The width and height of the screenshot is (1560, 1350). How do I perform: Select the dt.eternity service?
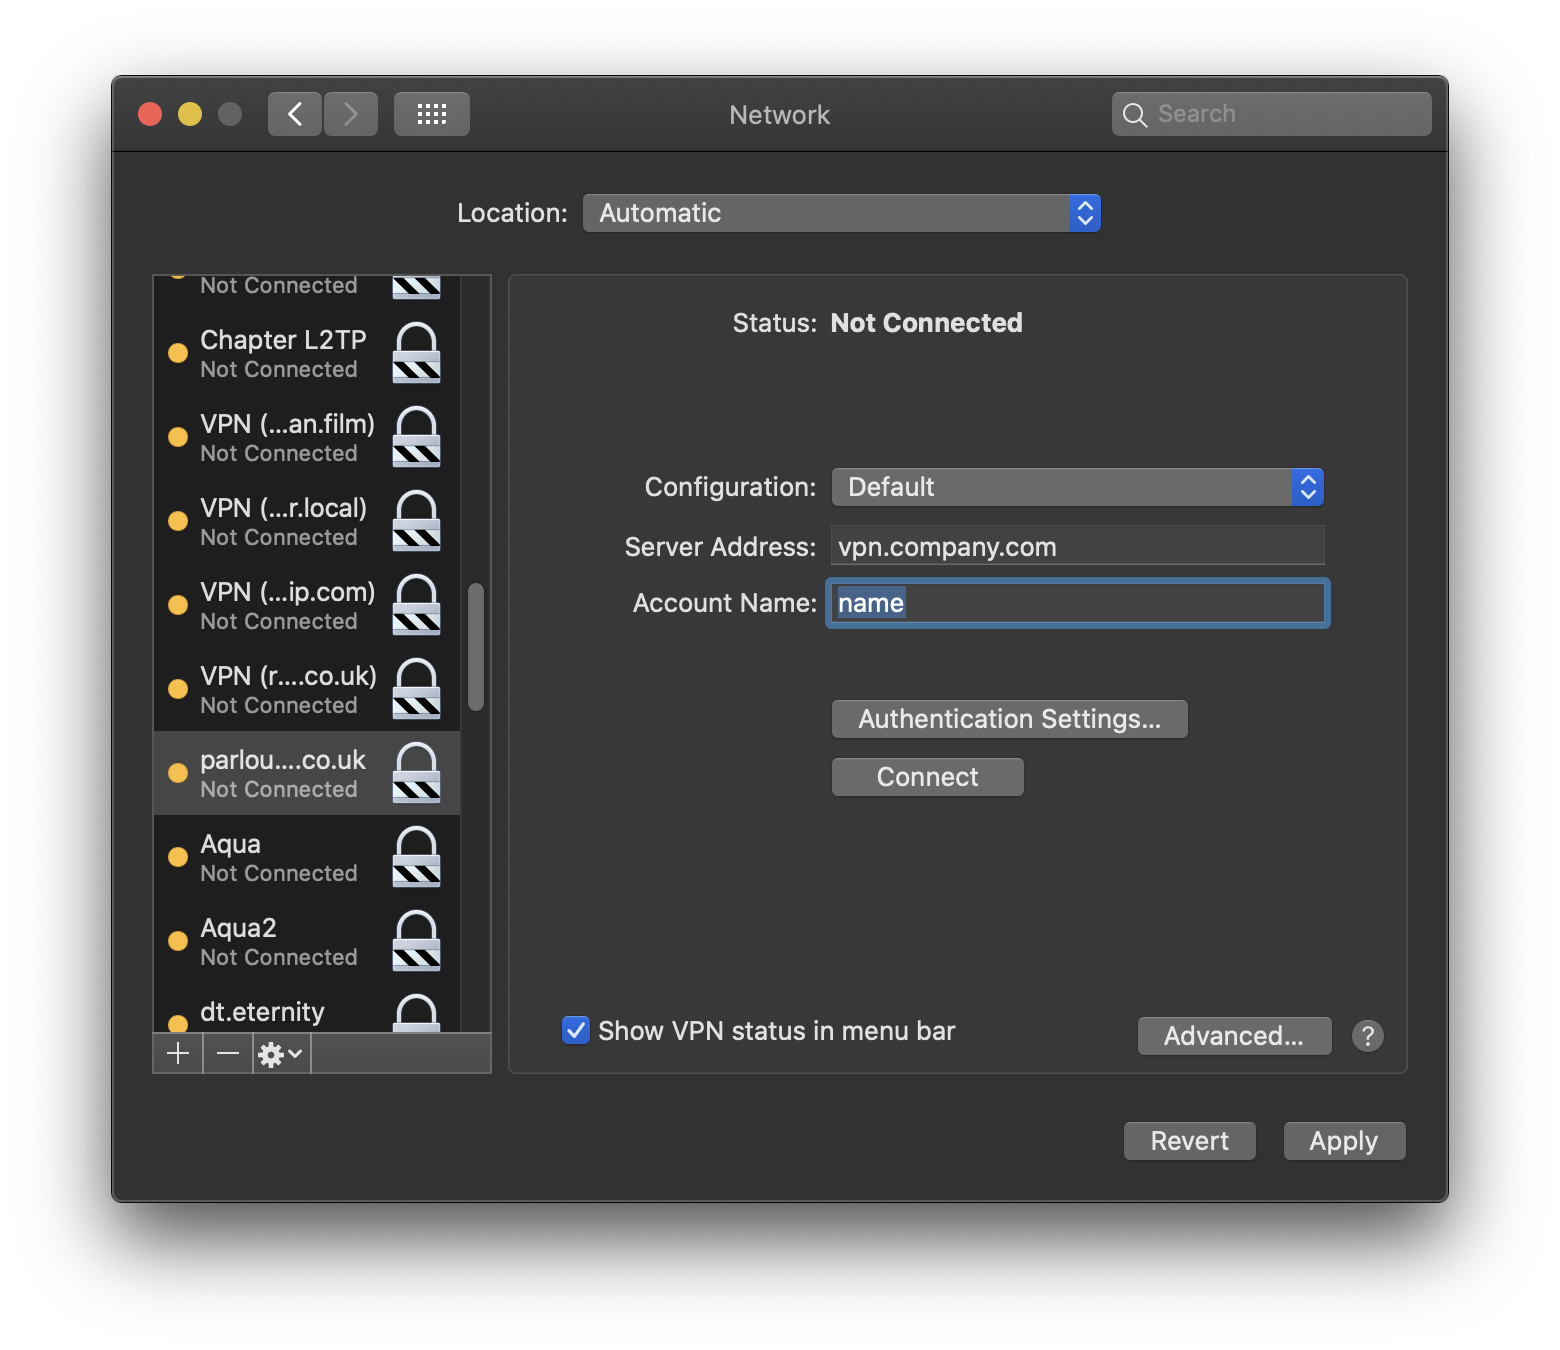point(307,1010)
